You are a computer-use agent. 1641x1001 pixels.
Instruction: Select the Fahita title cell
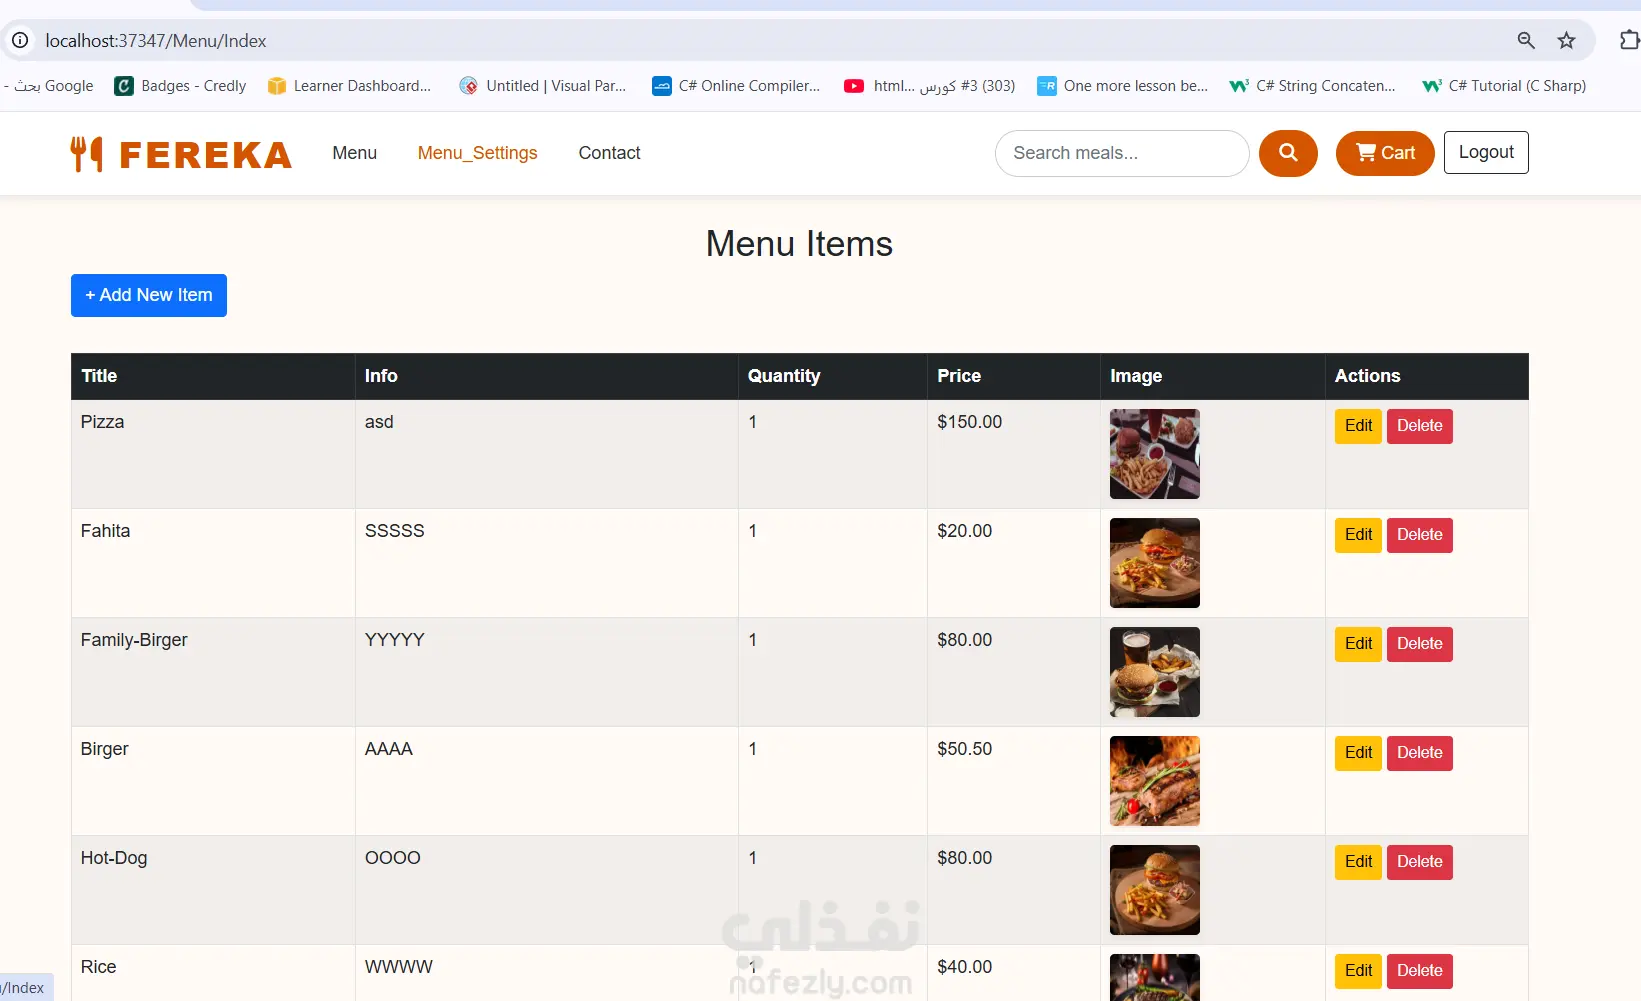tap(213, 563)
